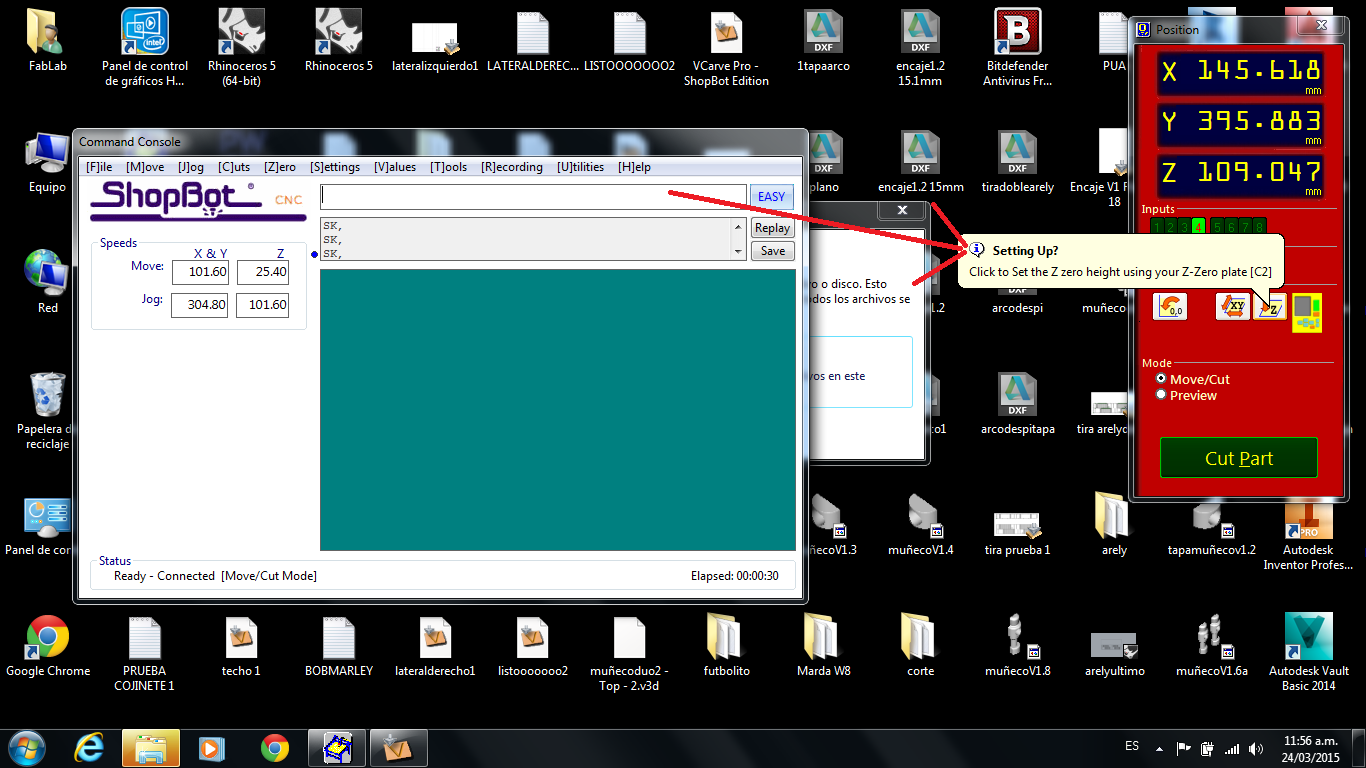The width and height of the screenshot is (1366, 768).
Task: Click the ES language indicator in taskbar
Action: pos(1132,746)
